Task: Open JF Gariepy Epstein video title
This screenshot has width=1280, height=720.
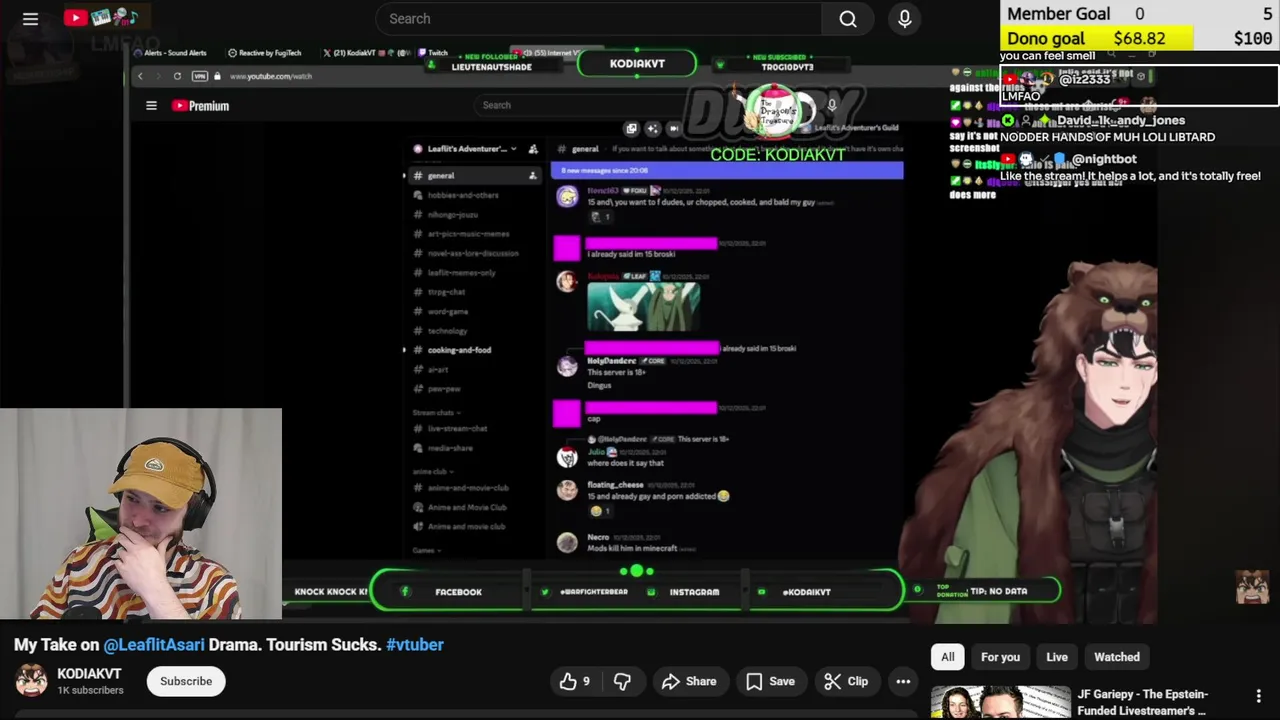Action: coord(1143,702)
